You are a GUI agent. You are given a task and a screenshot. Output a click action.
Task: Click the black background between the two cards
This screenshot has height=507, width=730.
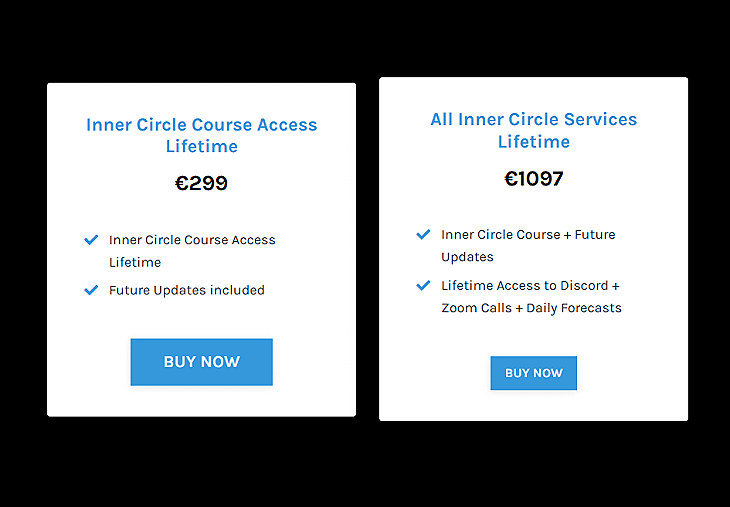(367, 250)
